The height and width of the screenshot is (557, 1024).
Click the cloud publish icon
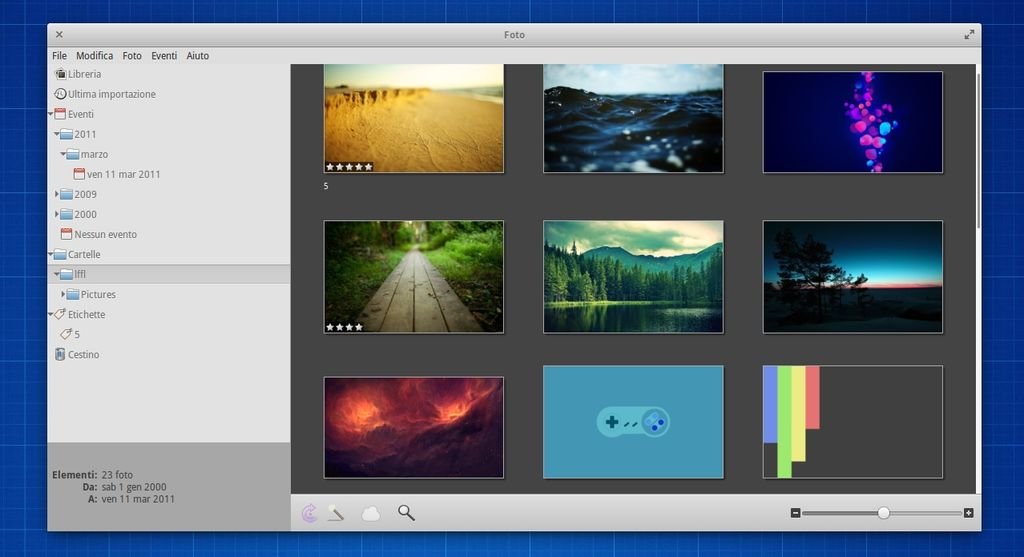pyautogui.click(x=371, y=513)
